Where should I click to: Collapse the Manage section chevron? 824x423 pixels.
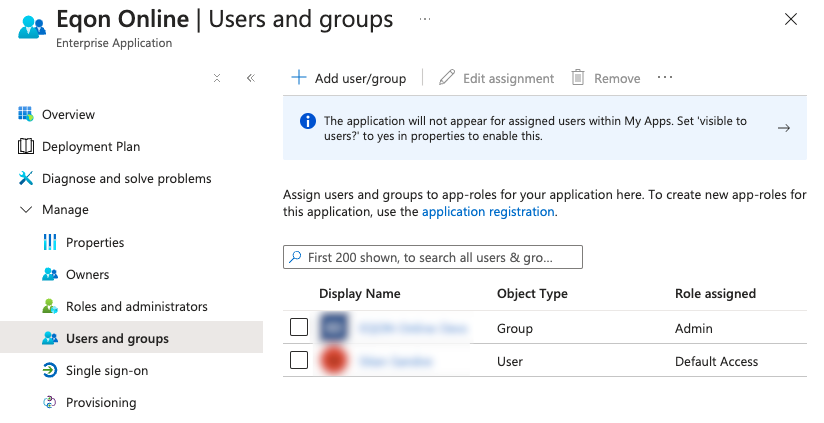[25, 210]
